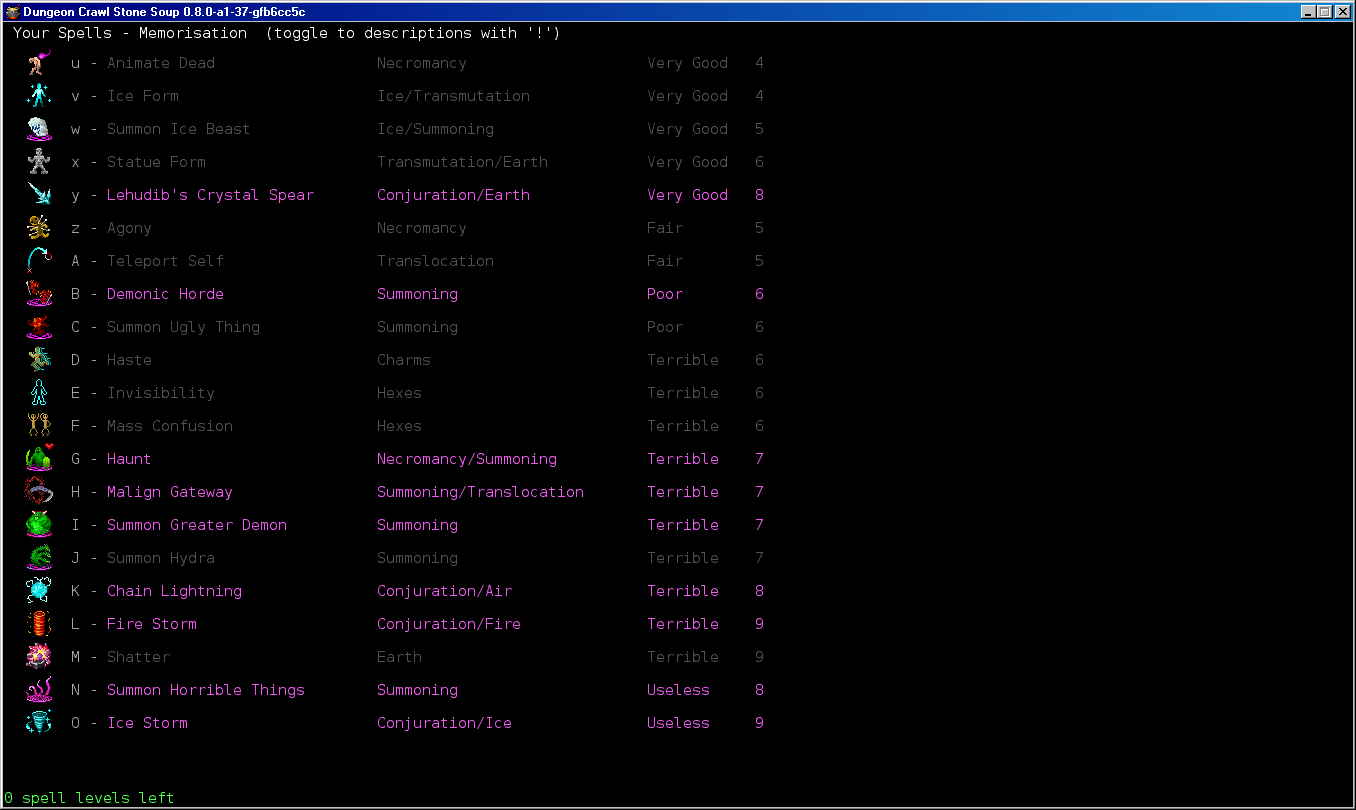Image resolution: width=1356 pixels, height=810 pixels.
Task: Click the greyed-out Shatter spell name
Action: point(138,657)
